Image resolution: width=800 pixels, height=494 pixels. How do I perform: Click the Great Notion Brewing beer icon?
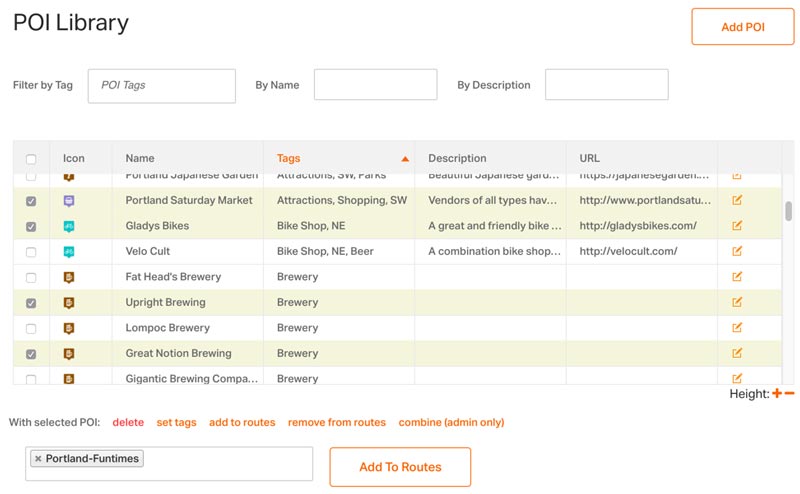coord(69,354)
